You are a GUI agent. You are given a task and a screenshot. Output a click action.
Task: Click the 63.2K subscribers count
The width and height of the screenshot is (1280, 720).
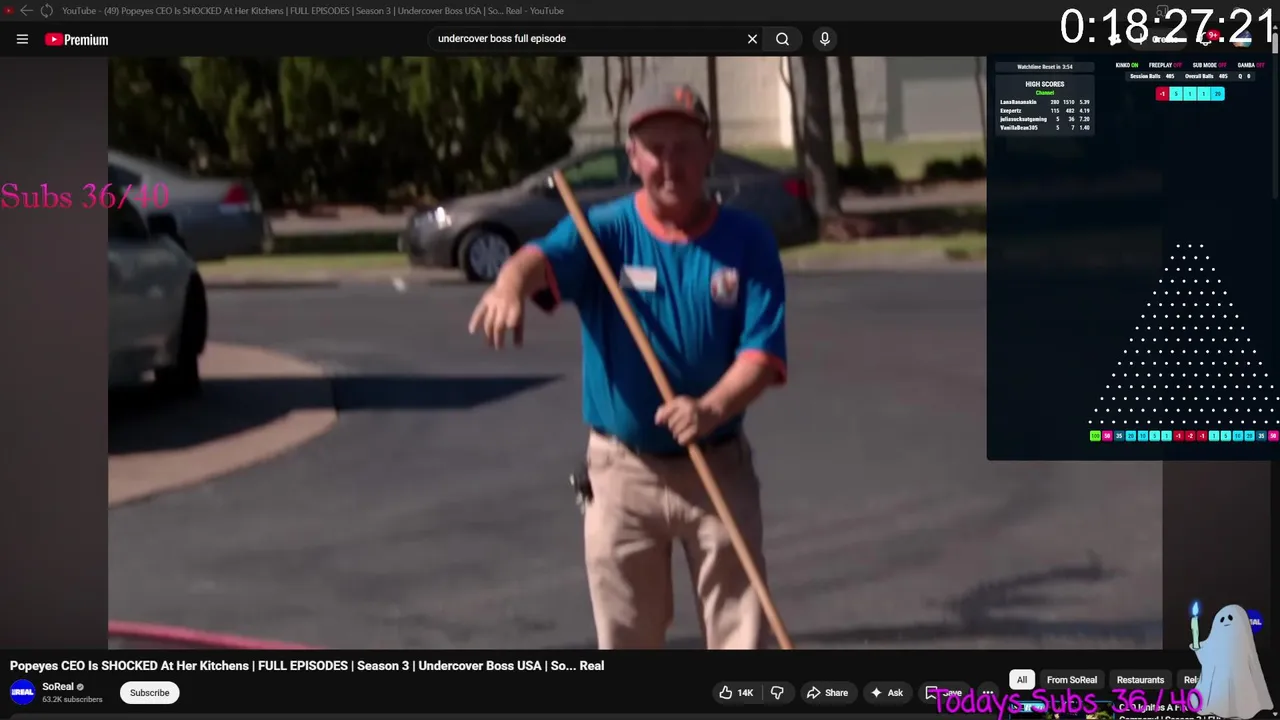click(x=72, y=700)
